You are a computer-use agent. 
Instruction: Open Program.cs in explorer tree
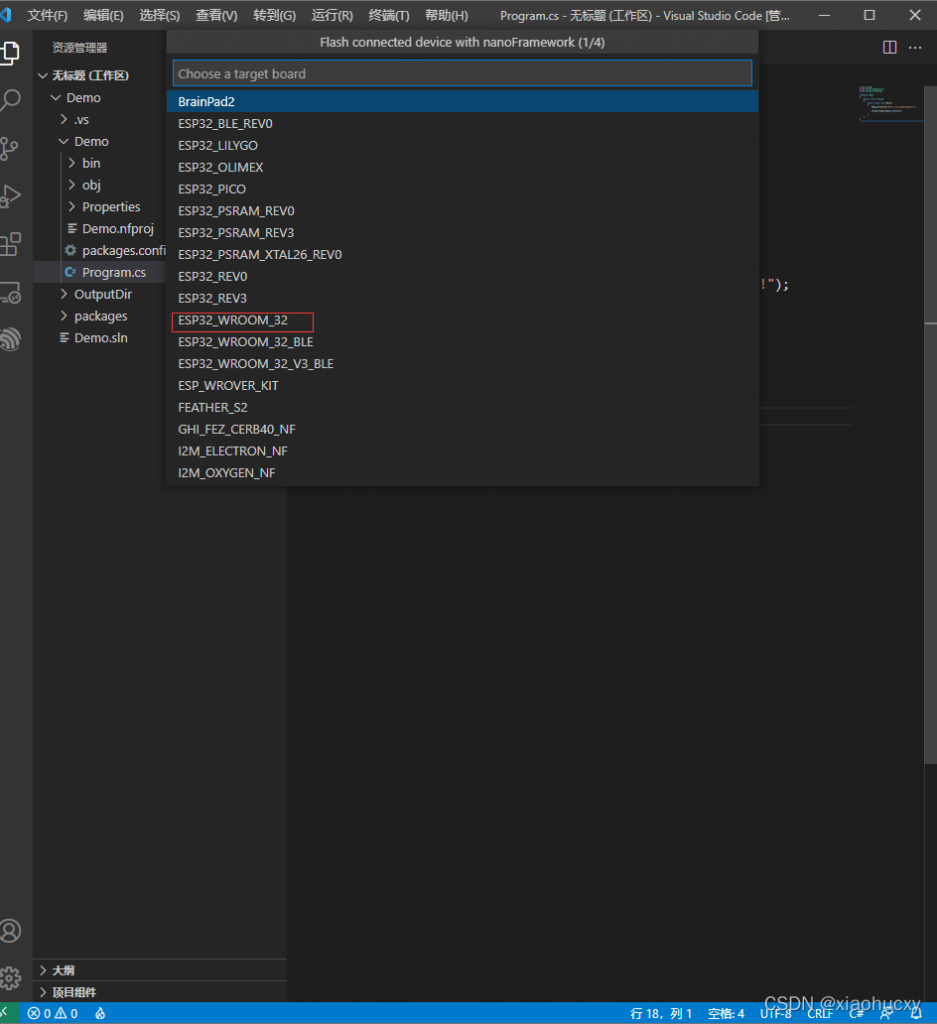coord(114,272)
